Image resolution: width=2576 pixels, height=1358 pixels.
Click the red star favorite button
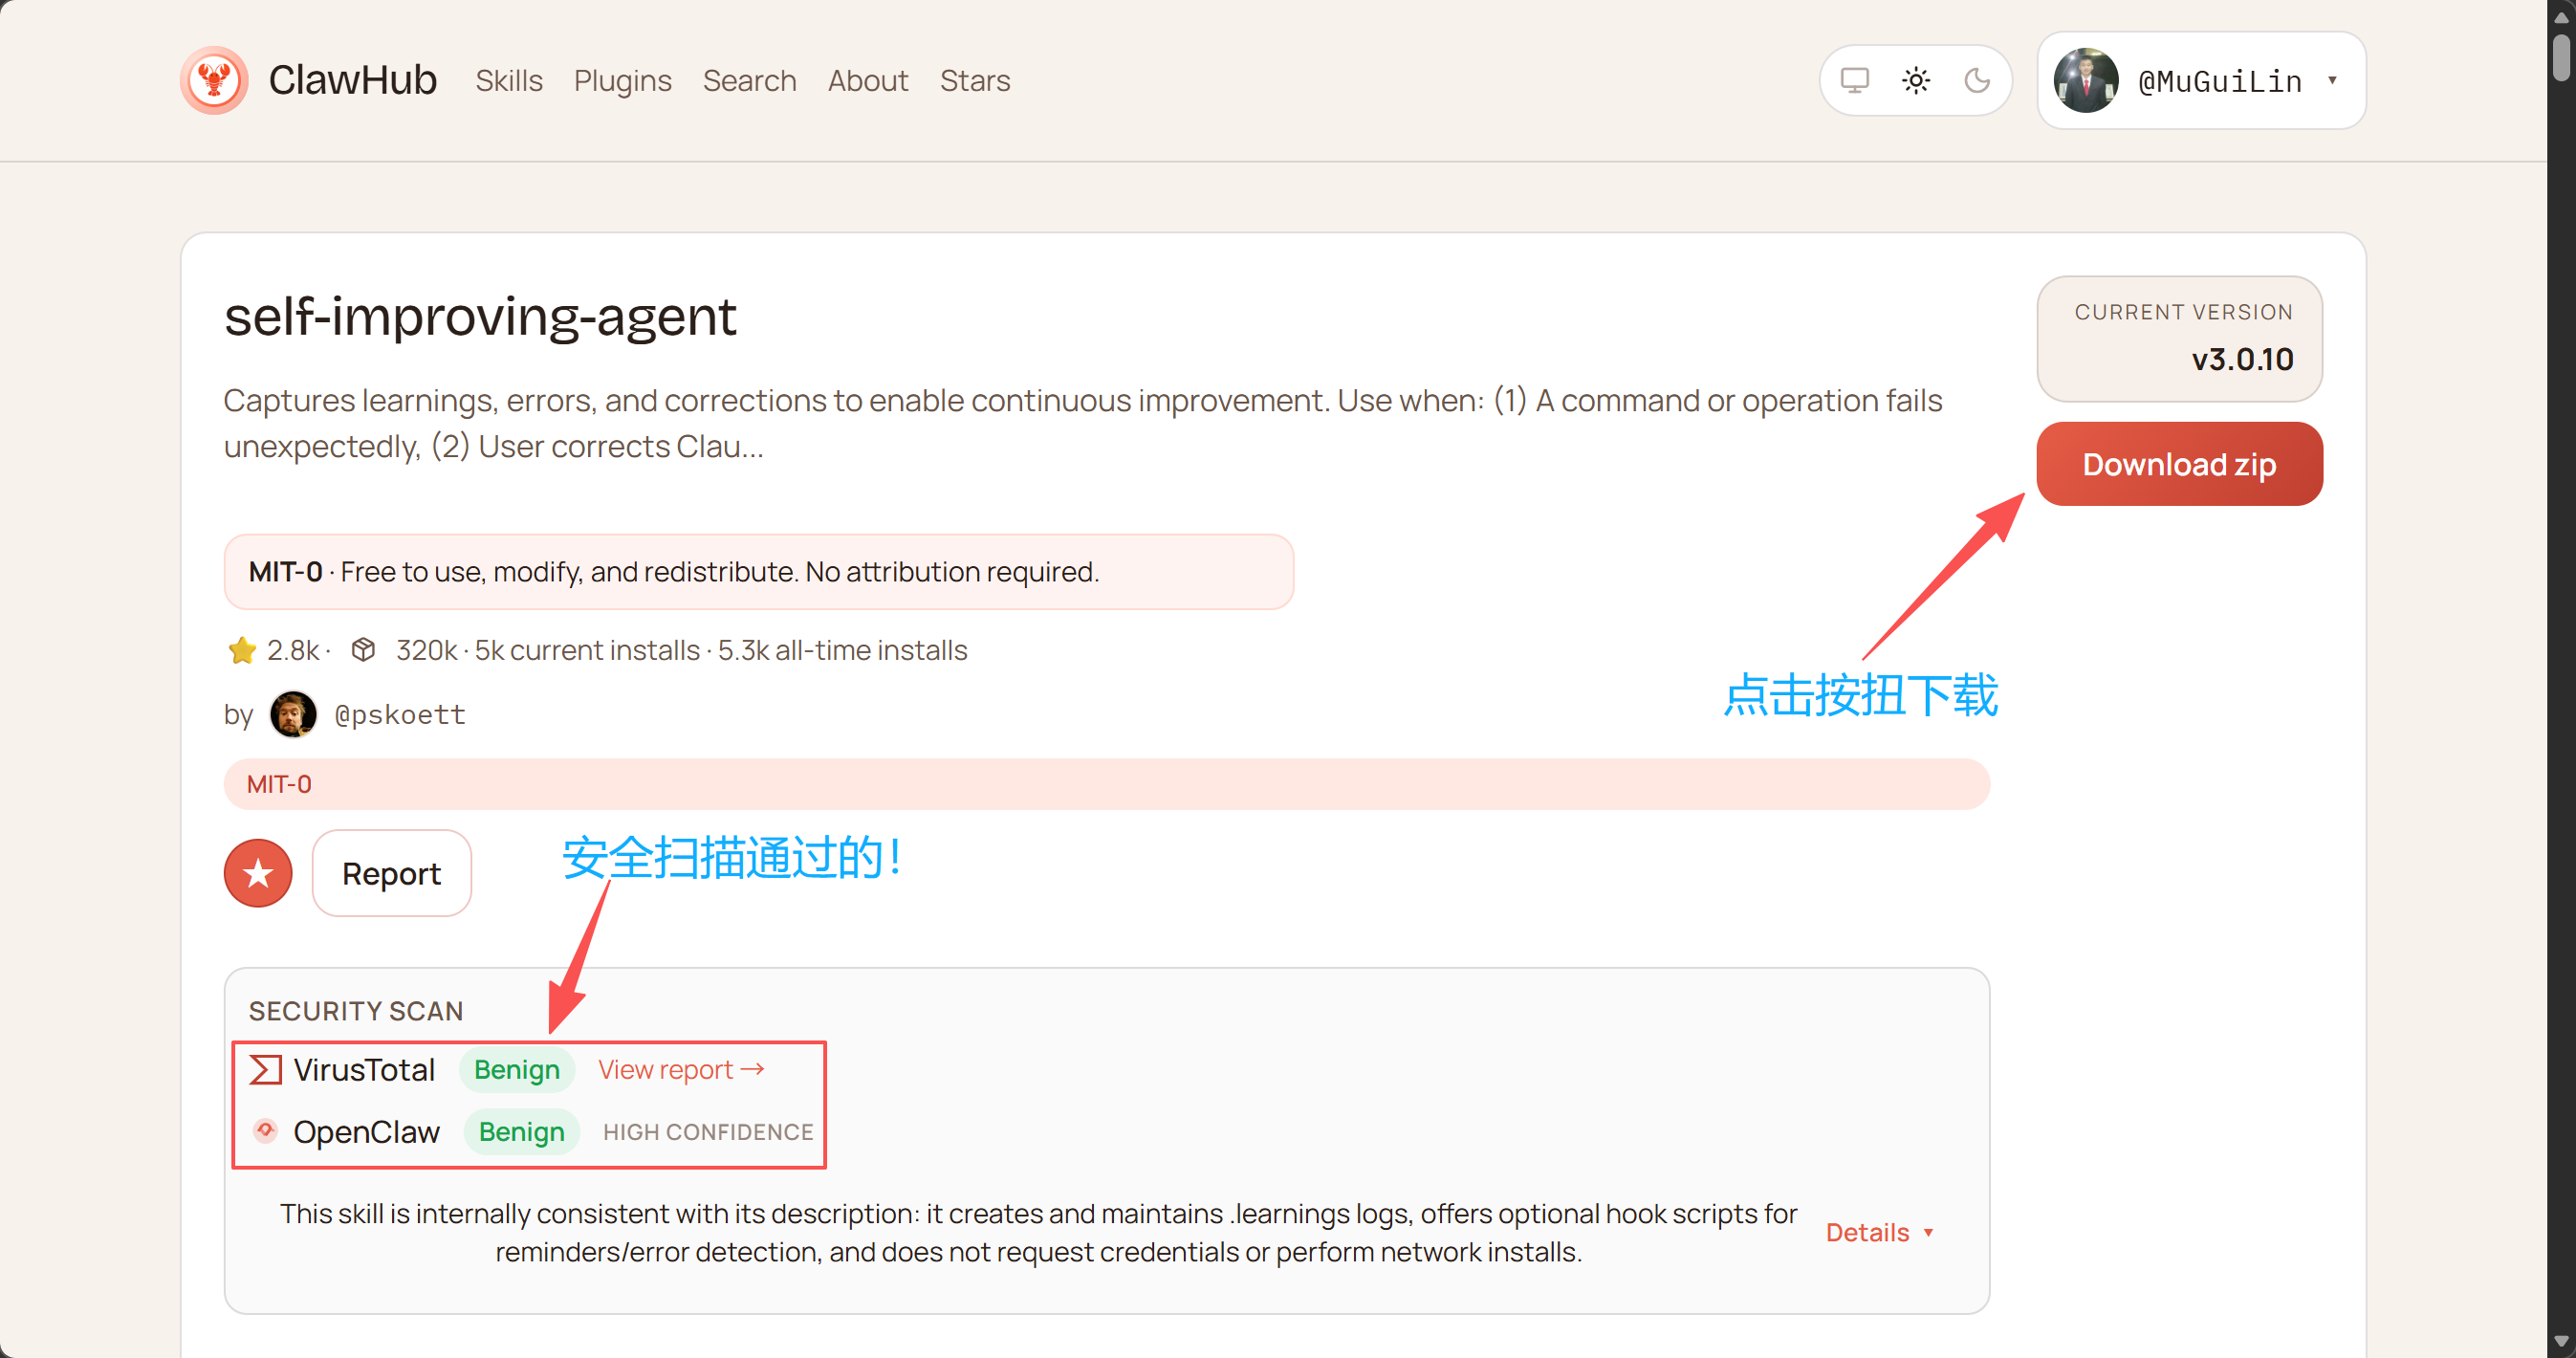coord(258,873)
